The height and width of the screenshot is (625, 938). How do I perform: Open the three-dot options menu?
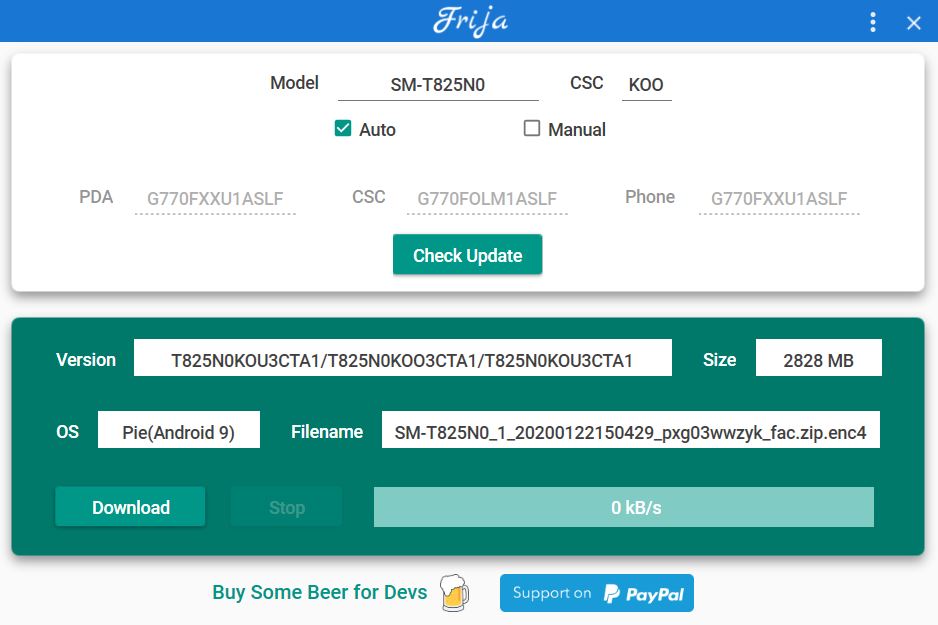click(873, 22)
